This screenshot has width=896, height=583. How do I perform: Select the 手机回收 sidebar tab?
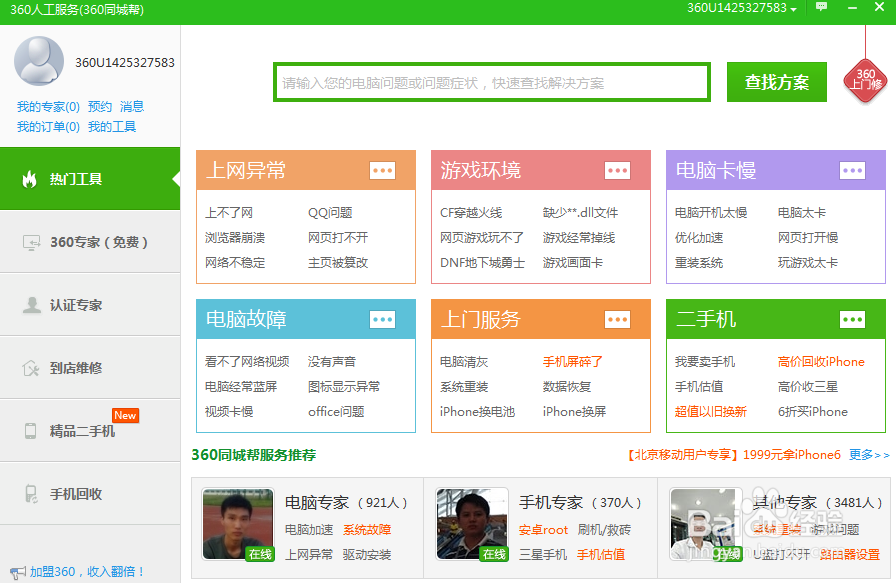[x=90, y=493]
